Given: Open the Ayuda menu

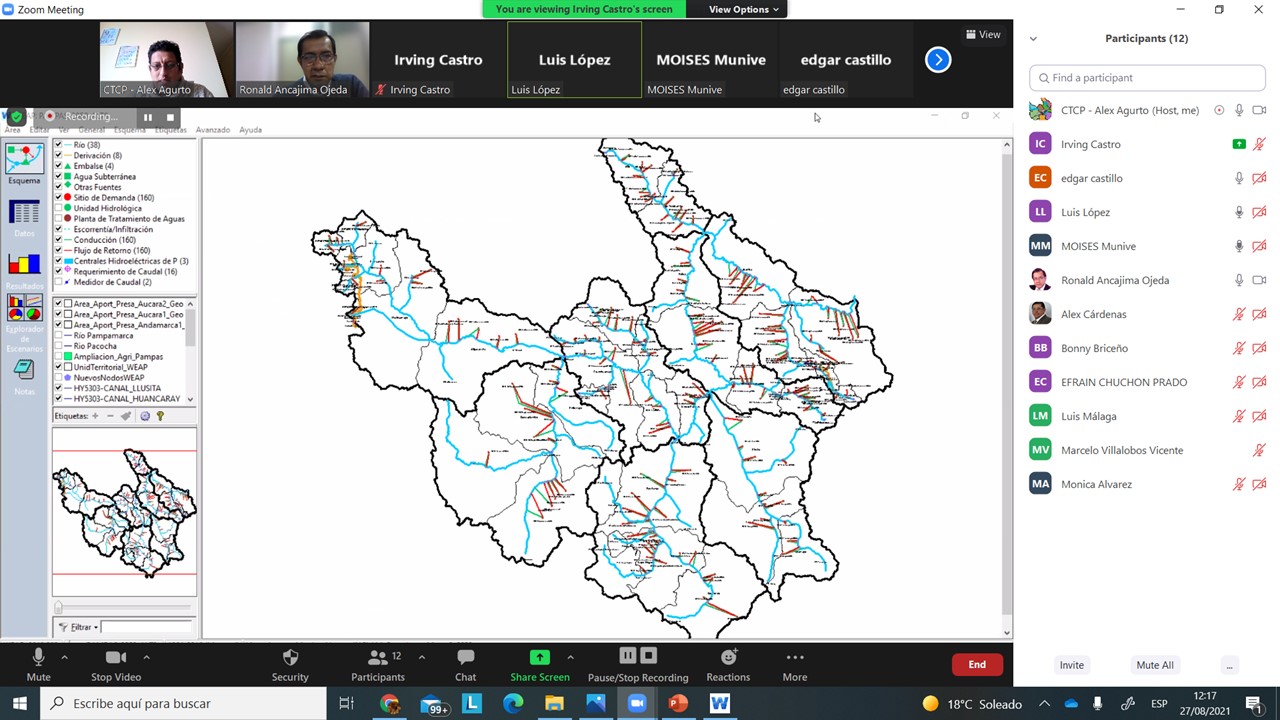Looking at the screenshot, I should tap(250, 130).
